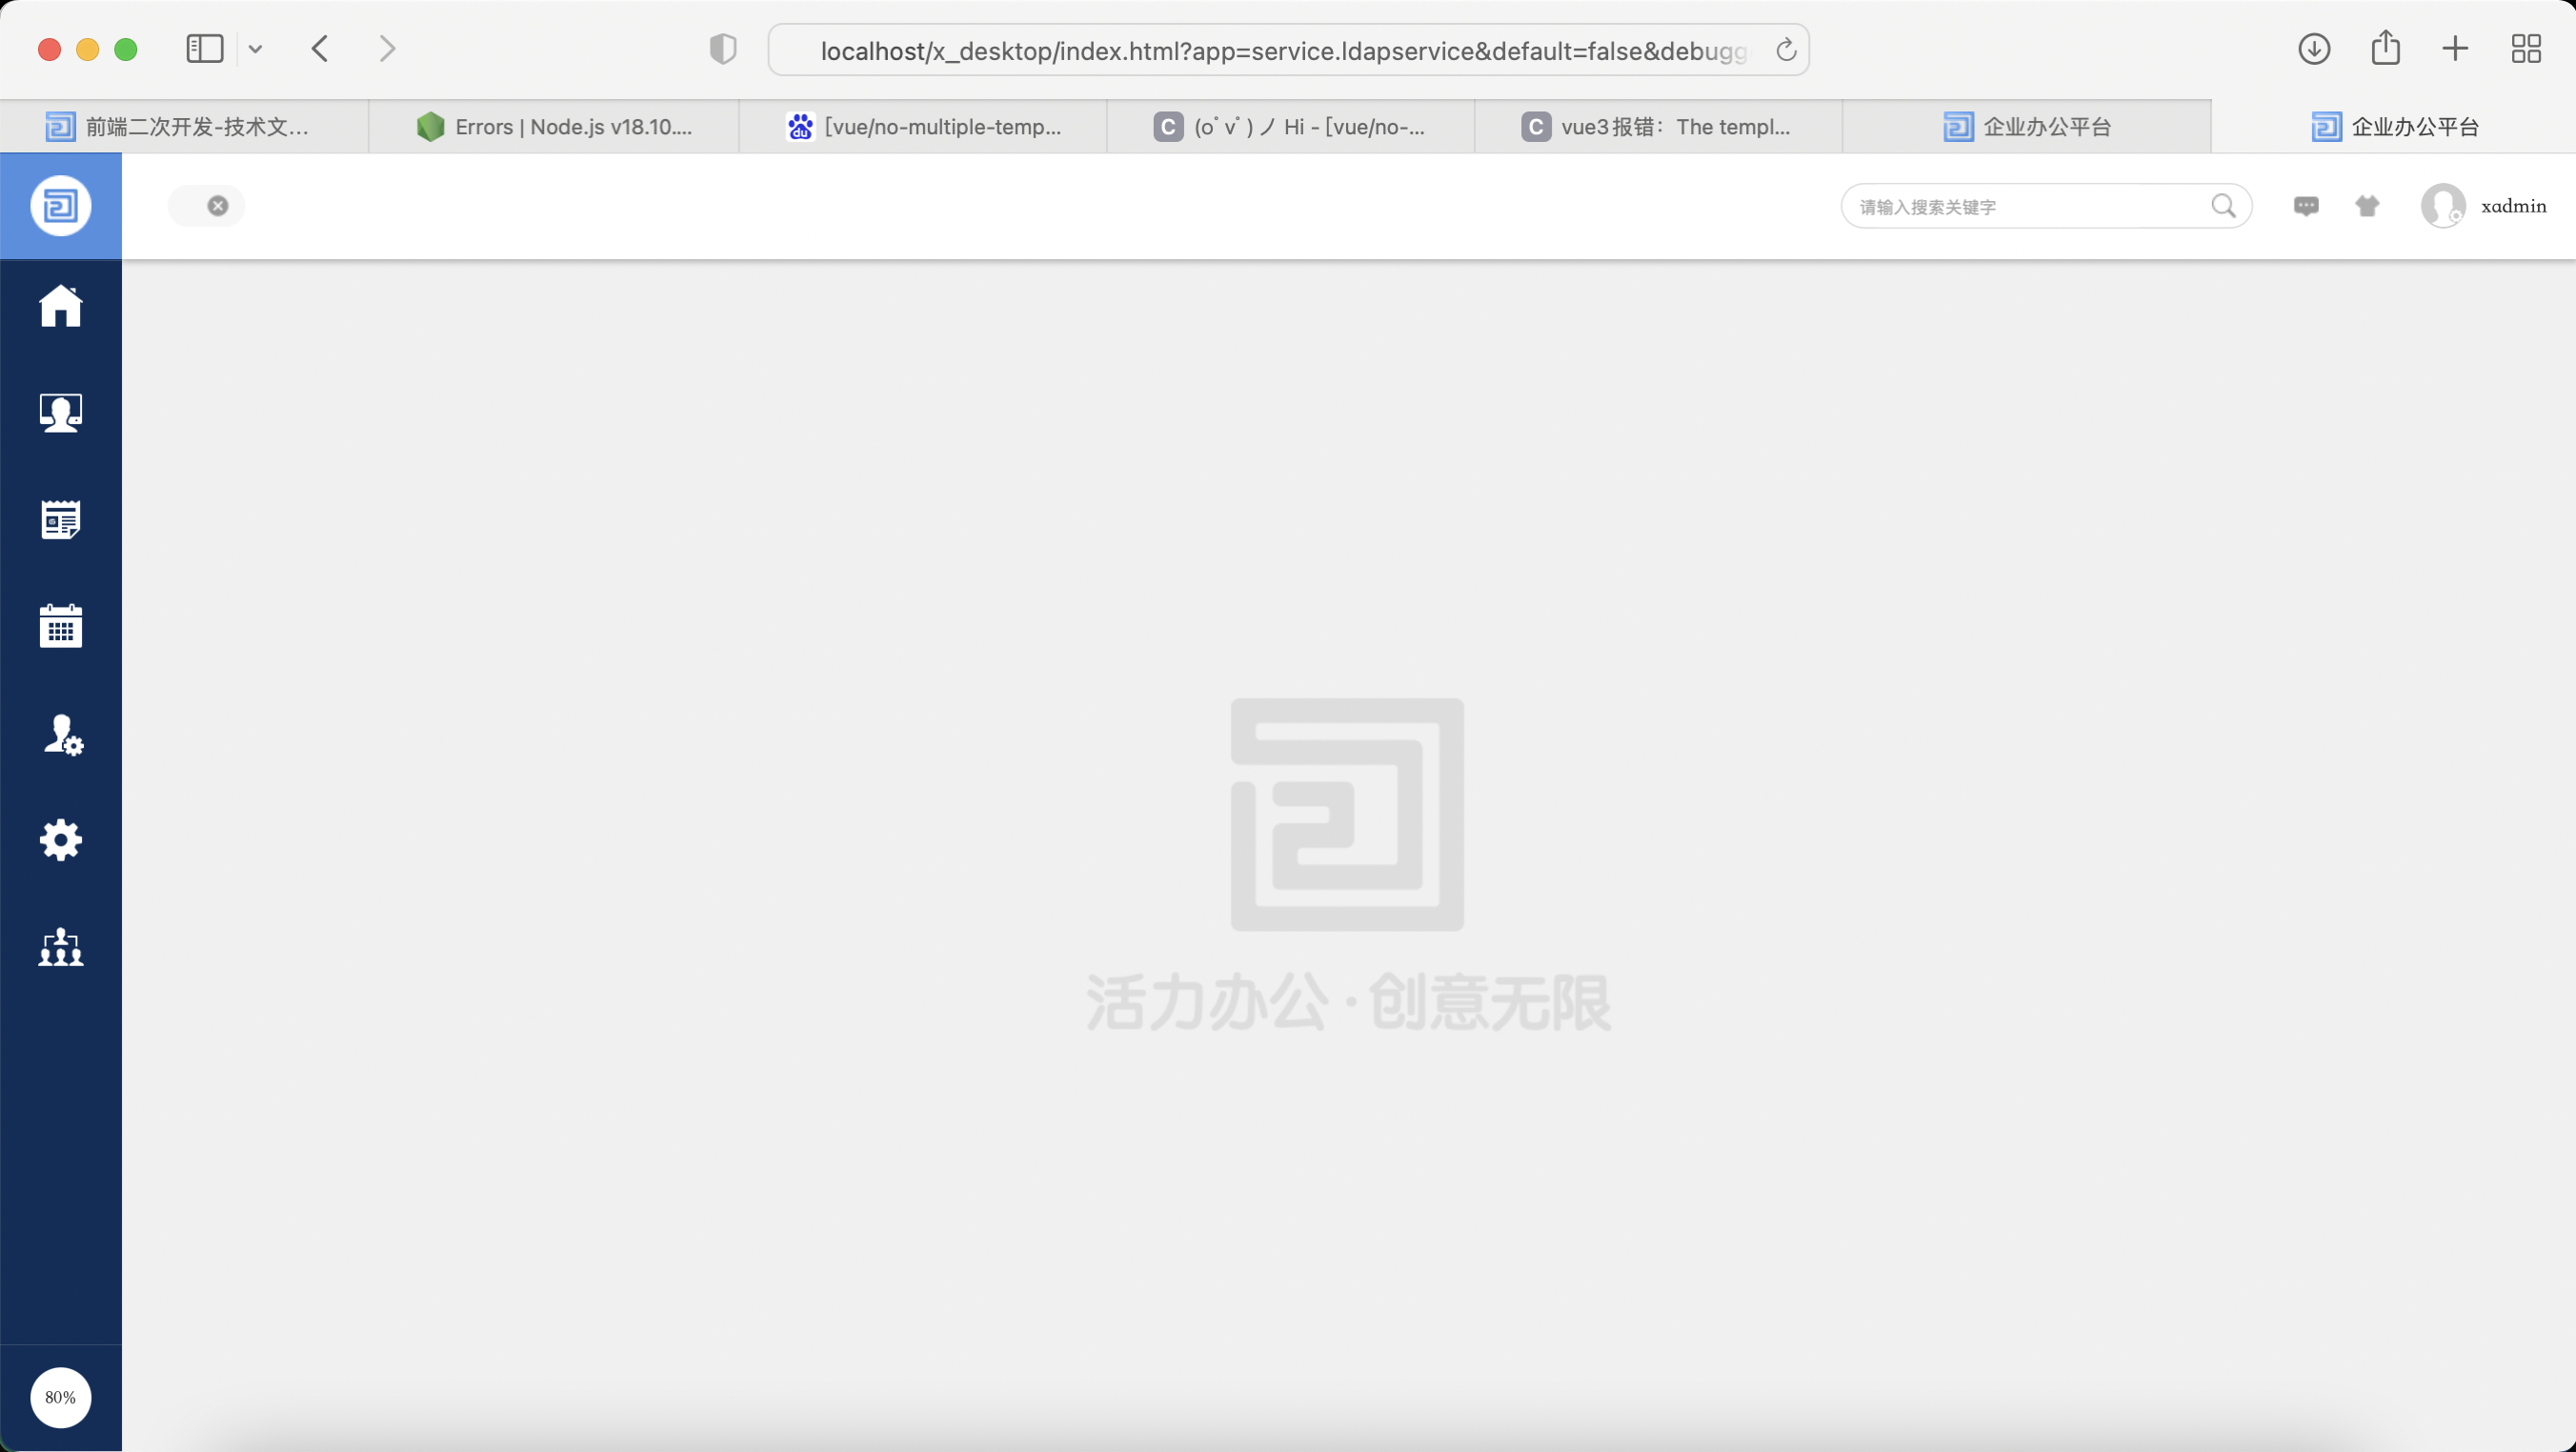Image resolution: width=2576 pixels, height=1452 pixels.
Task: Open the calendar sidebar icon
Action: (61, 626)
